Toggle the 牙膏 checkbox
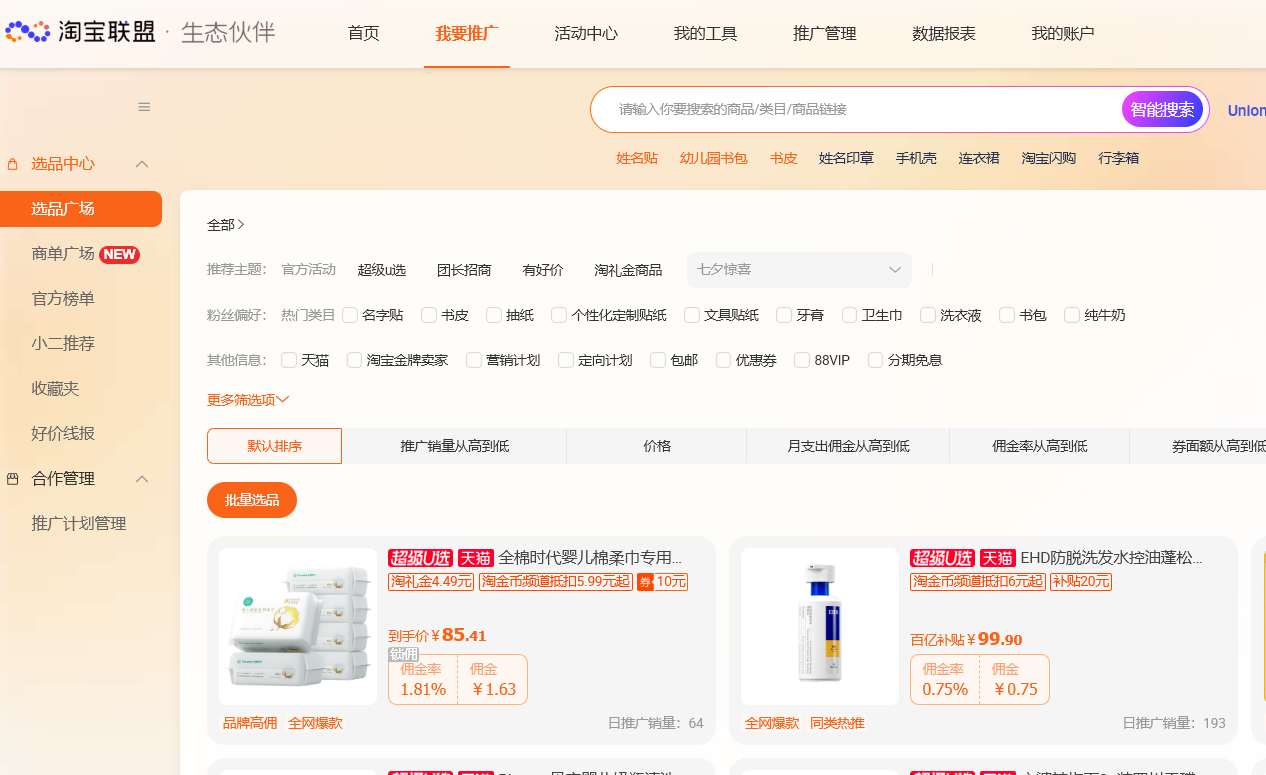 [x=784, y=315]
